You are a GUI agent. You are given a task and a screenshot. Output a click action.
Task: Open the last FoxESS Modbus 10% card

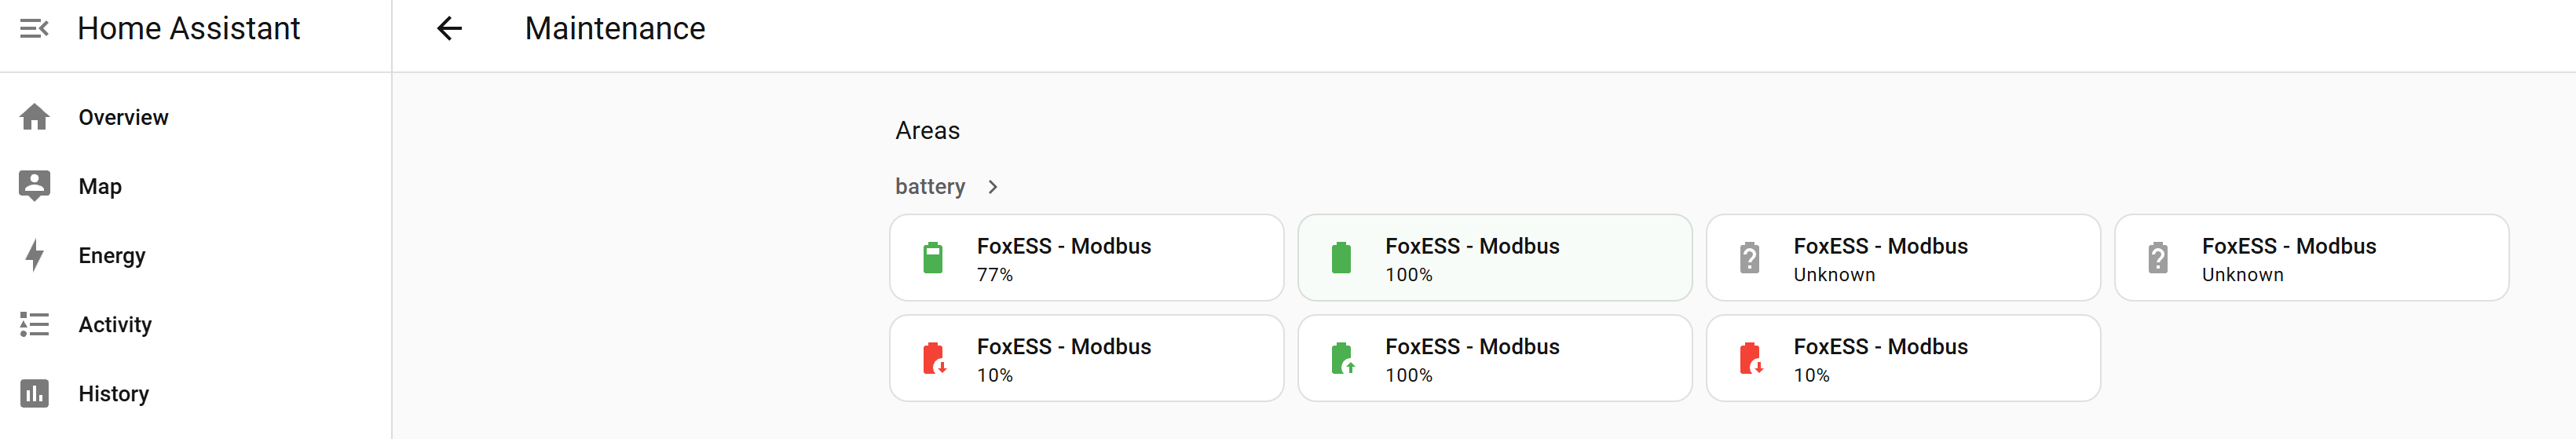[1903, 358]
